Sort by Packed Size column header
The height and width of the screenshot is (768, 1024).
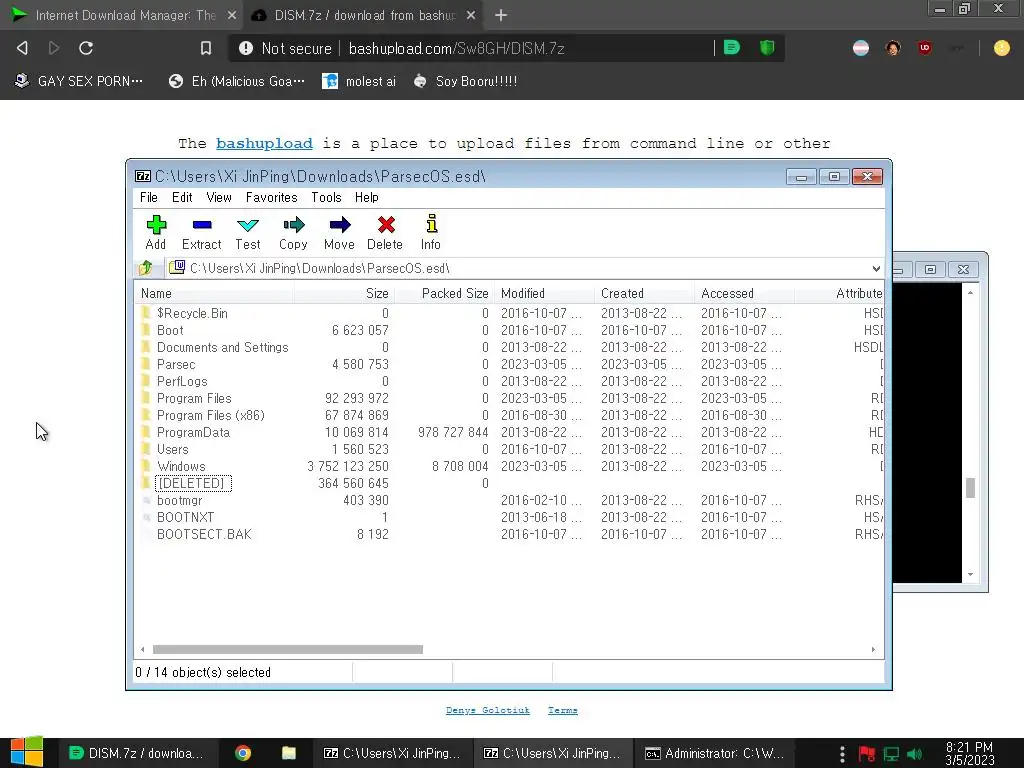coord(444,293)
